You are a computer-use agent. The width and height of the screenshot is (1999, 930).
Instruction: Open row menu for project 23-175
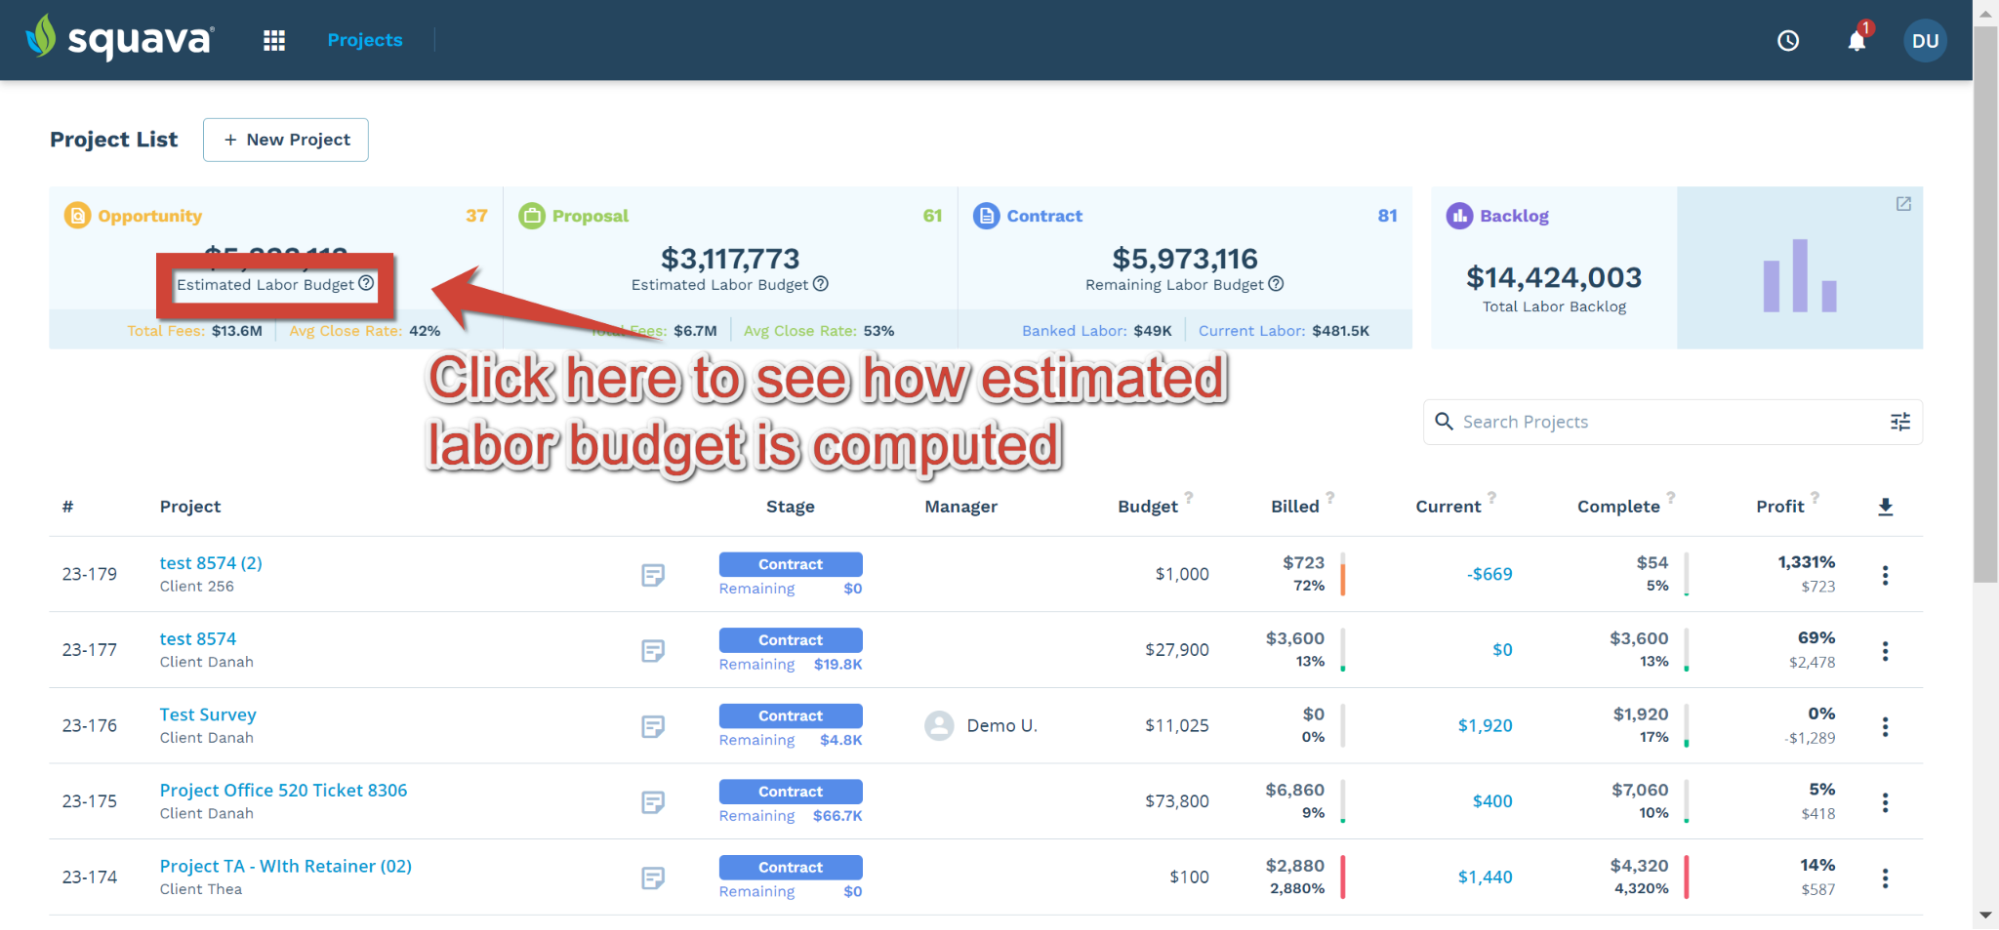pos(1885,802)
